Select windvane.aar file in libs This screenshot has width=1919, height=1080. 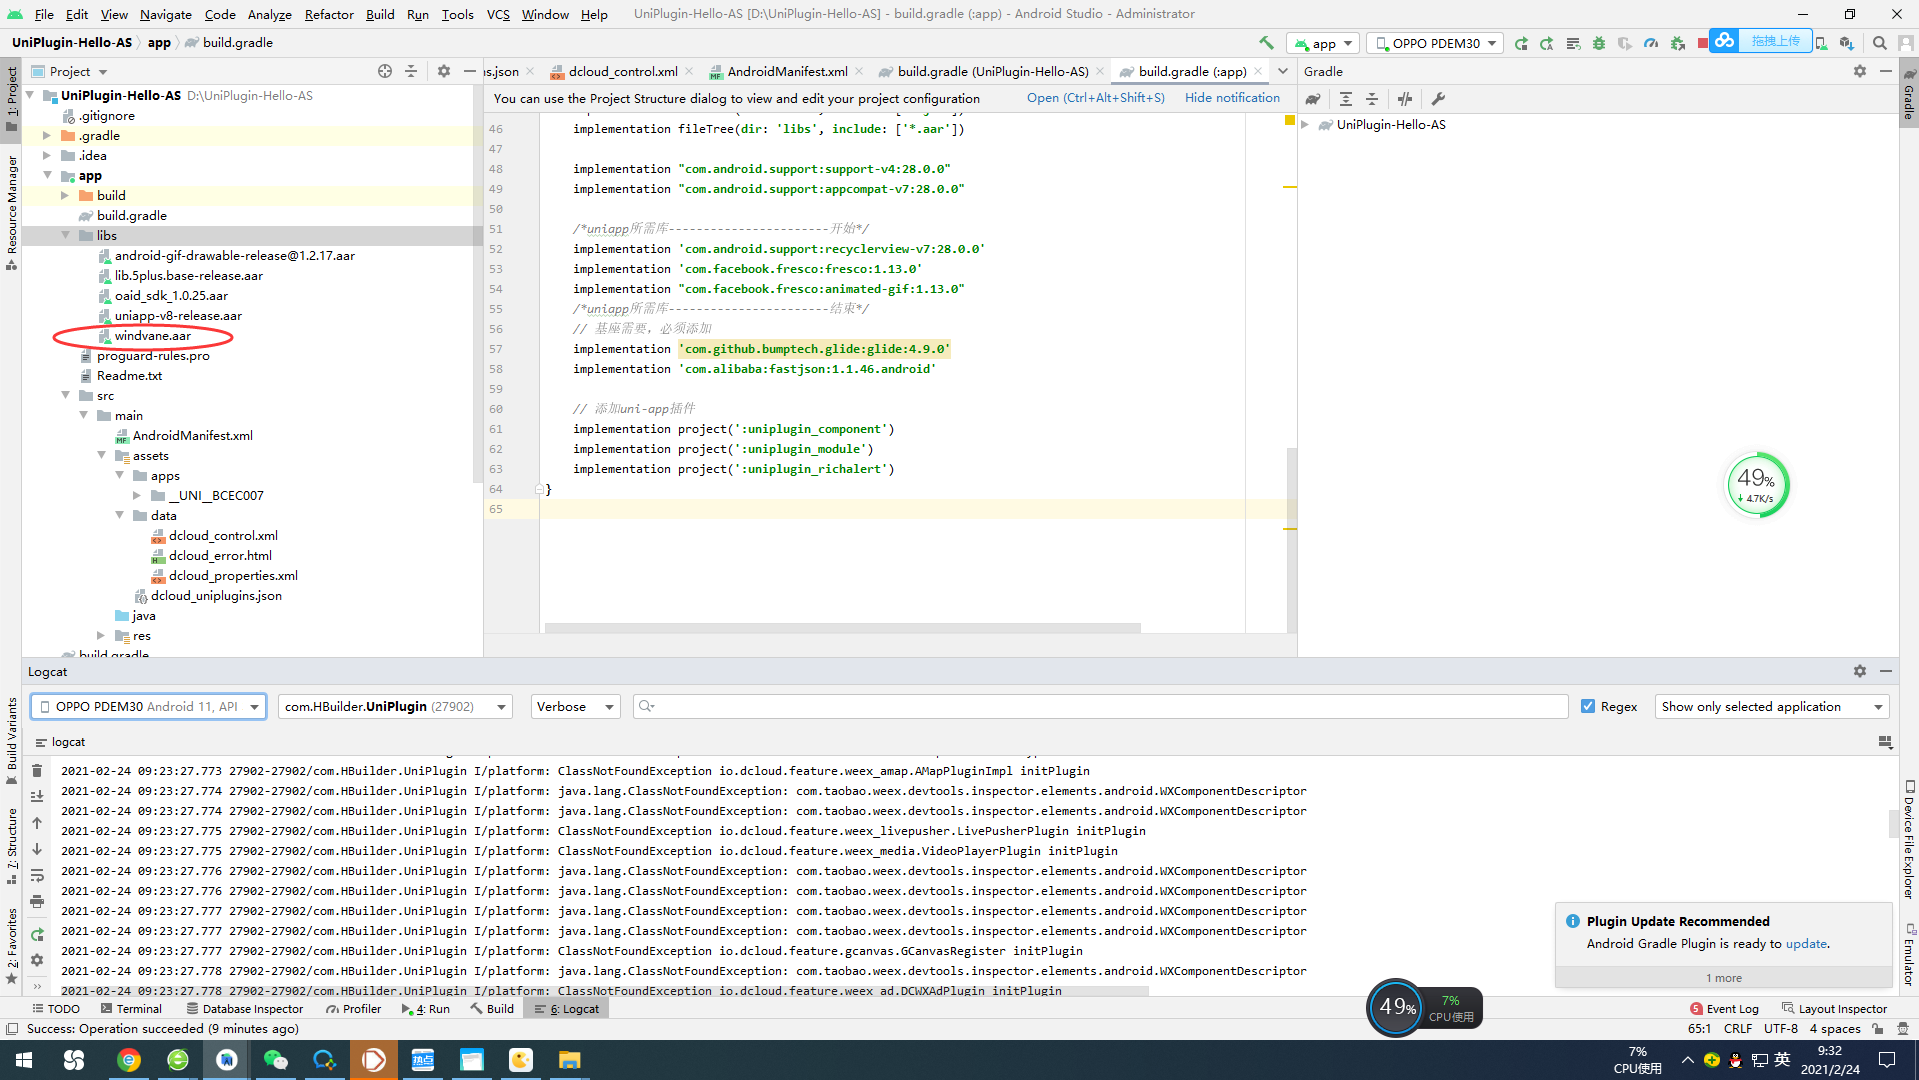tap(152, 335)
